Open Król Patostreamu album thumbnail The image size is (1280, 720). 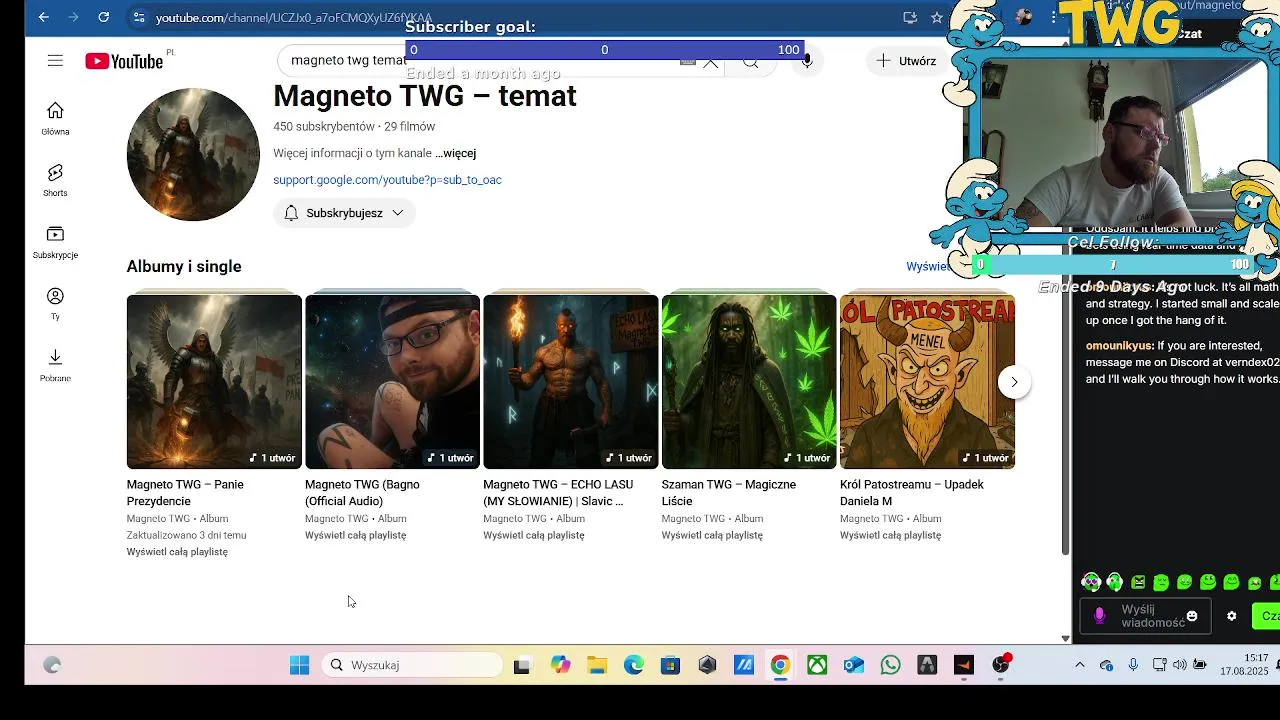coord(927,381)
